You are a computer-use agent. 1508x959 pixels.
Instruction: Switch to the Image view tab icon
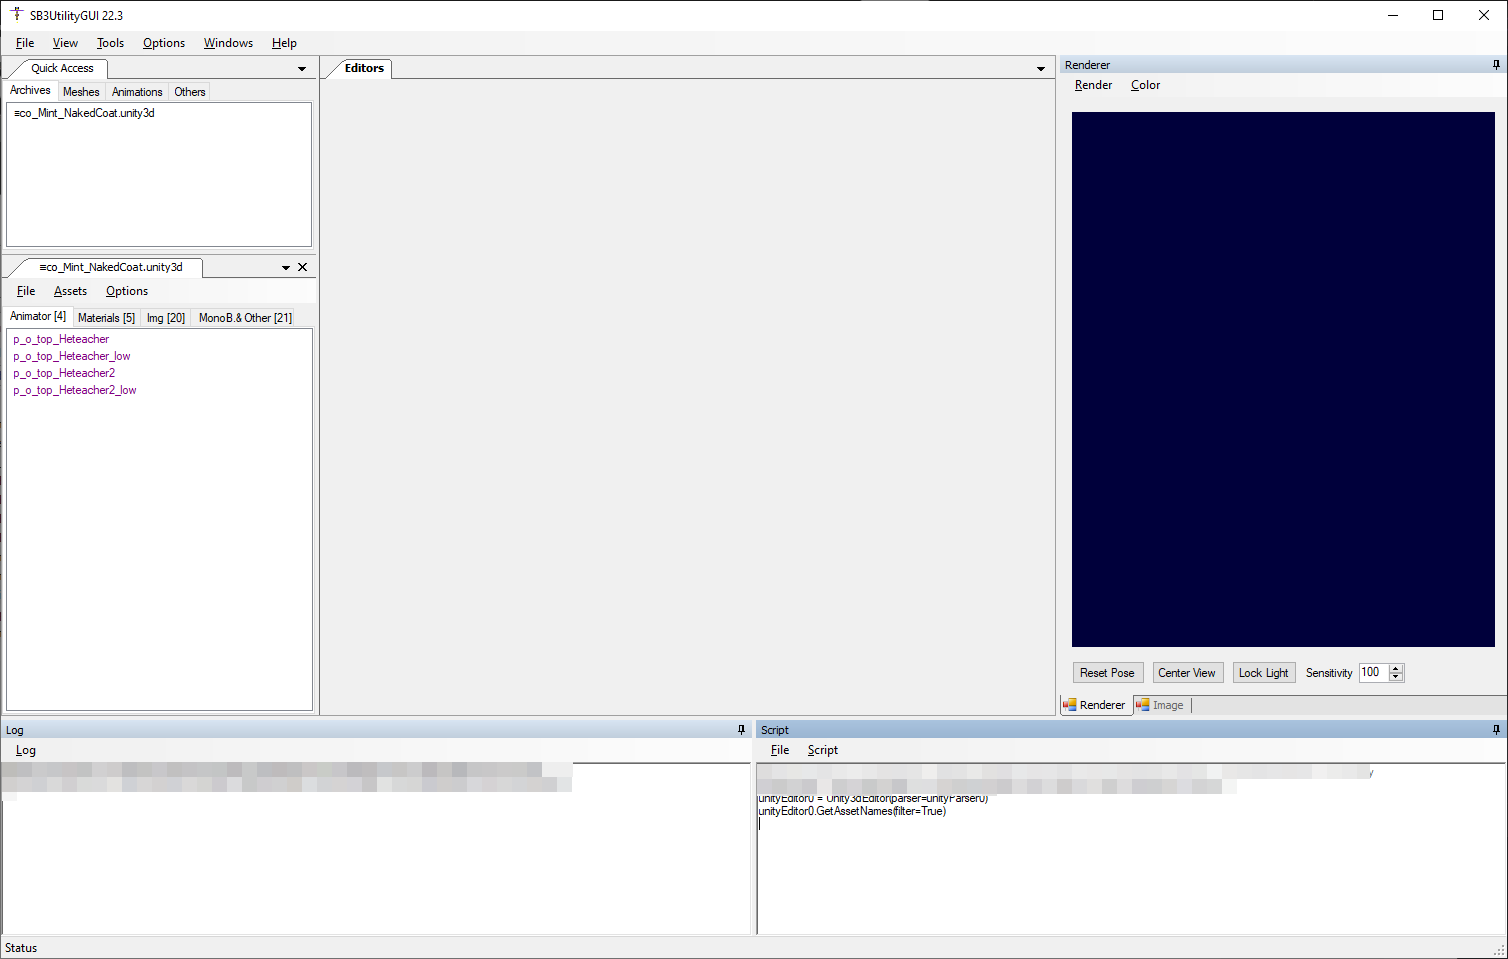tap(1143, 705)
